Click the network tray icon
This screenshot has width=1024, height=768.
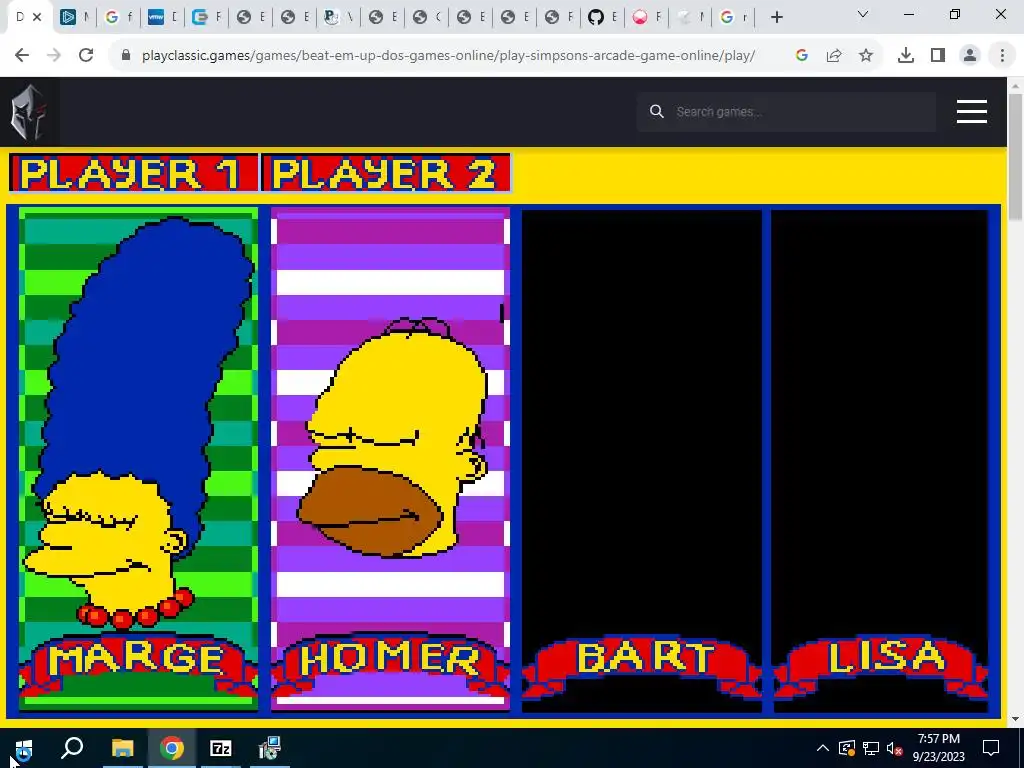click(x=871, y=748)
